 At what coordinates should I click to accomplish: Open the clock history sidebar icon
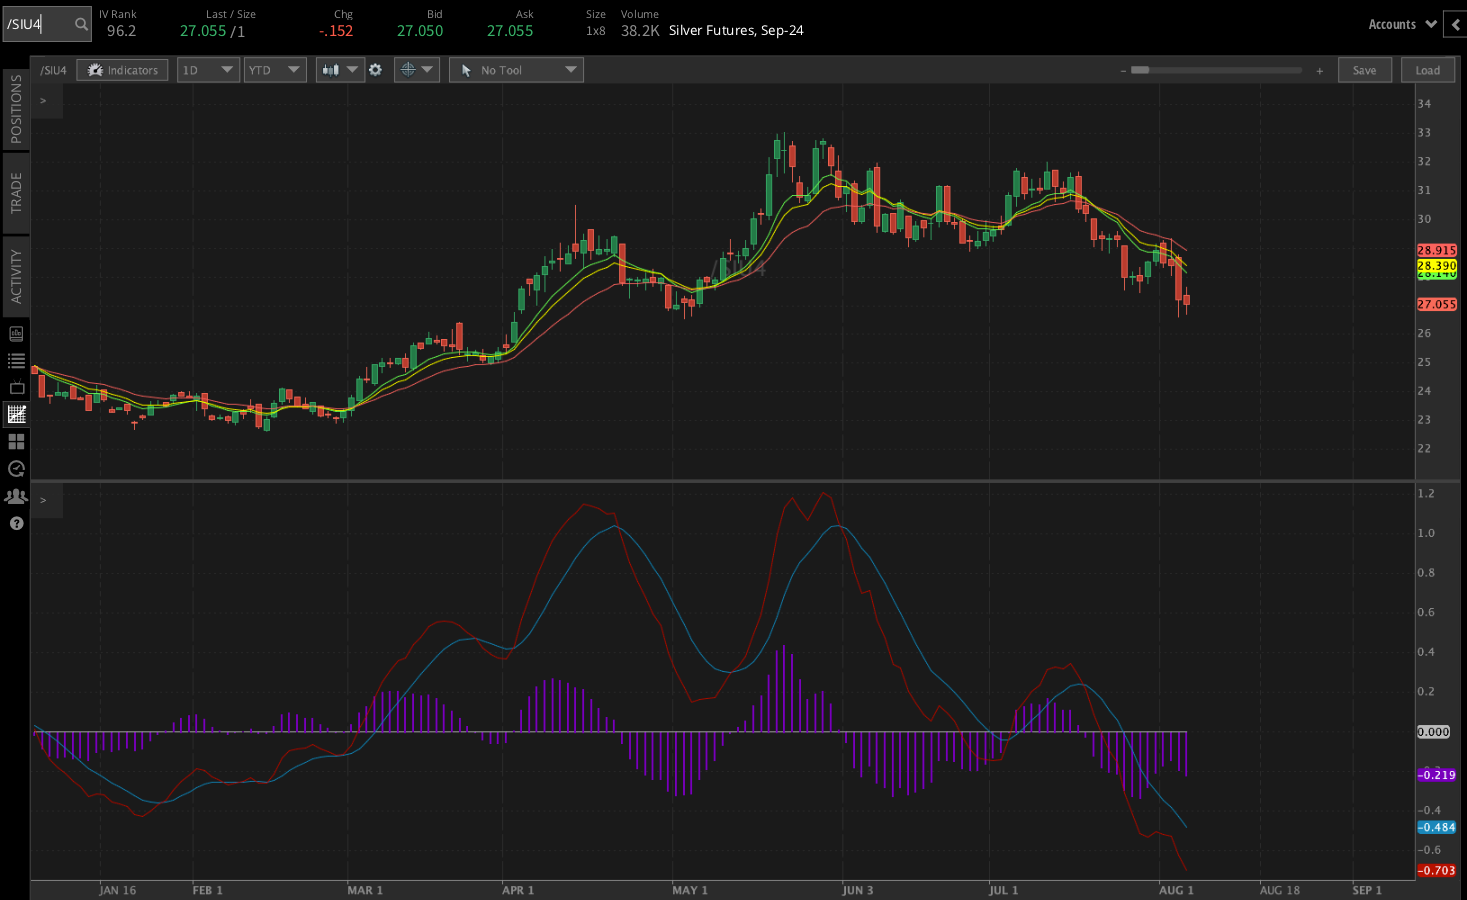tap(16, 468)
